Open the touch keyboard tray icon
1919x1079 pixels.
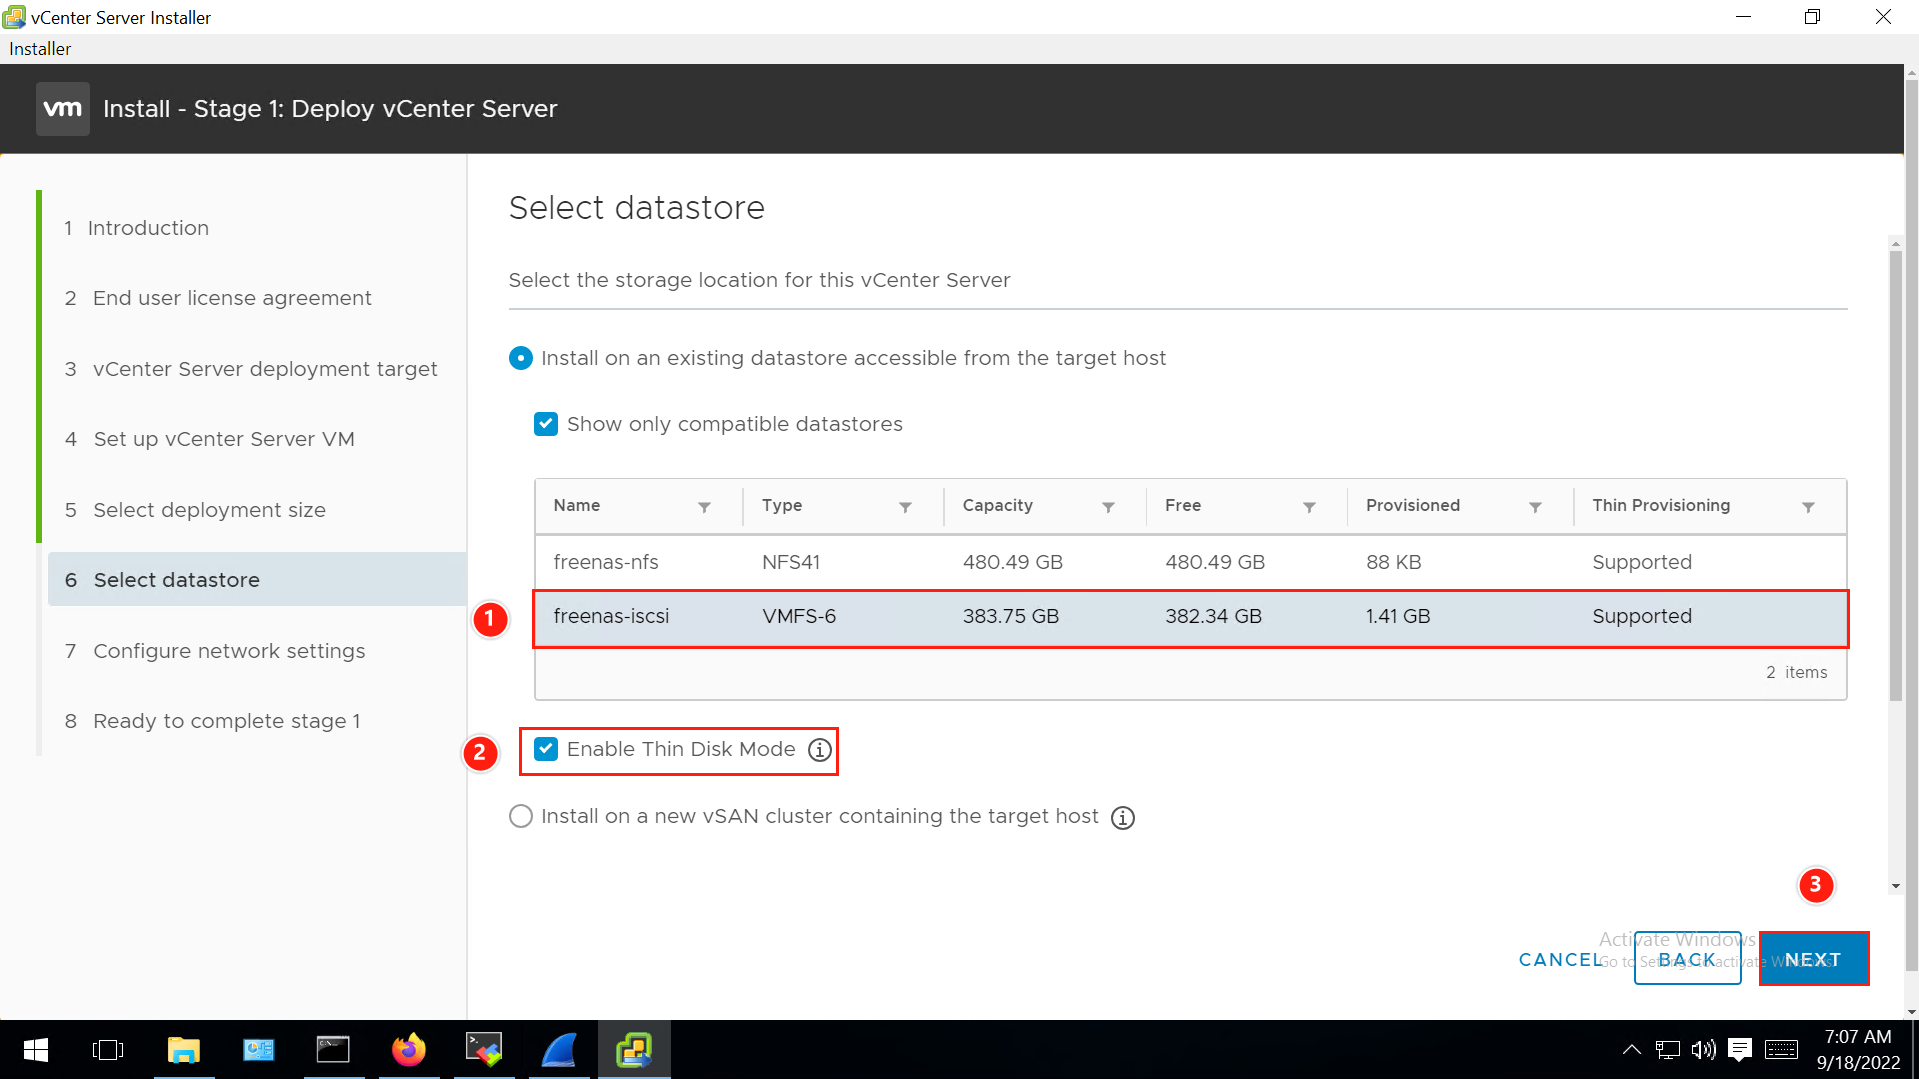point(1781,1050)
